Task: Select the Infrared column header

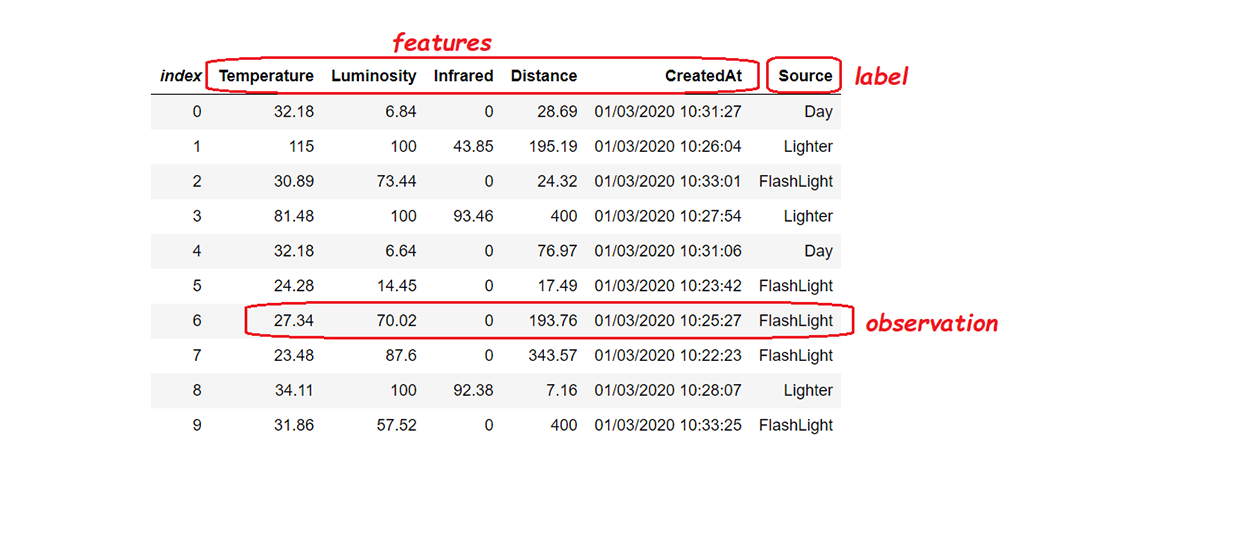Action: pyautogui.click(x=463, y=76)
